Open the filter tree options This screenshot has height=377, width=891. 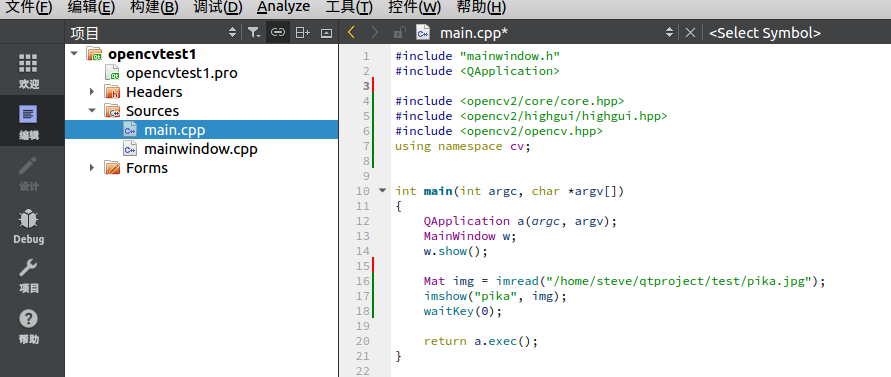(255, 33)
